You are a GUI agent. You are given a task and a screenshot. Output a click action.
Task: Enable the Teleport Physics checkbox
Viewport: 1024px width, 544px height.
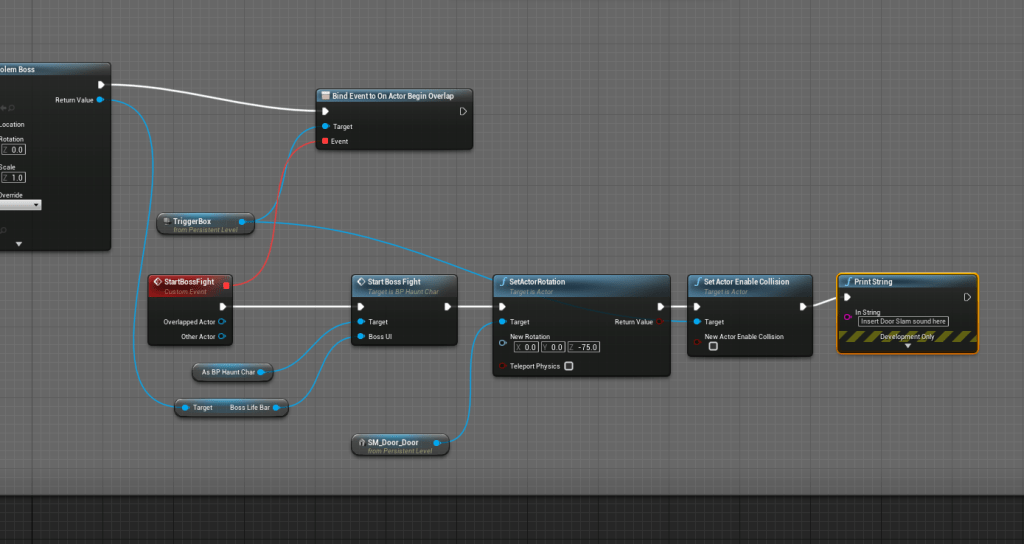click(569, 366)
